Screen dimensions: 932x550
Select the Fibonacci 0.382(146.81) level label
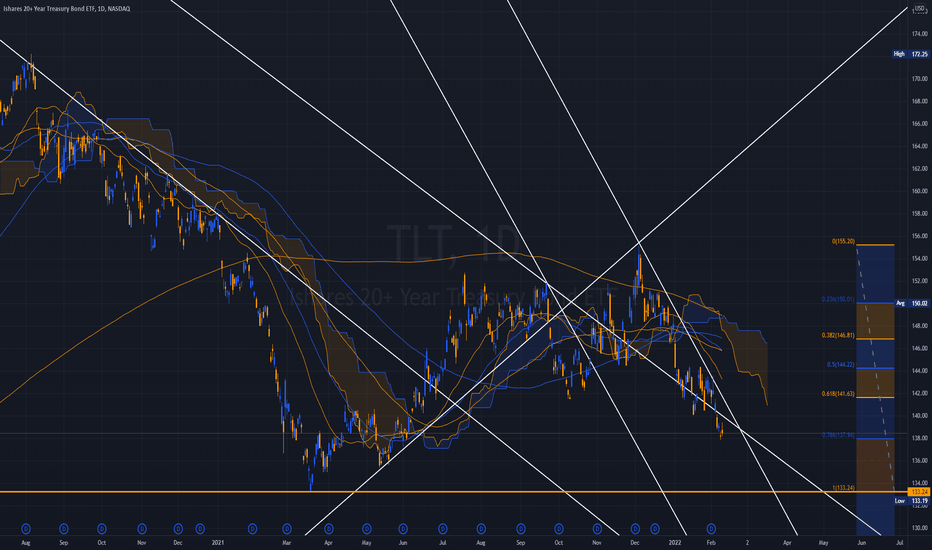click(x=838, y=335)
